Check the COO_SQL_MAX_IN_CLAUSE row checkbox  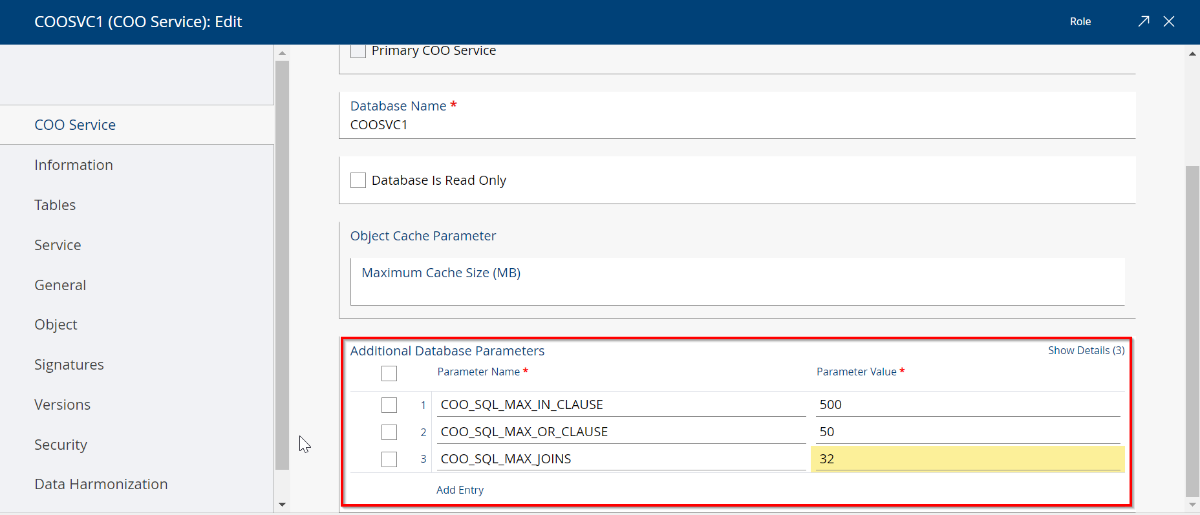[389, 405]
